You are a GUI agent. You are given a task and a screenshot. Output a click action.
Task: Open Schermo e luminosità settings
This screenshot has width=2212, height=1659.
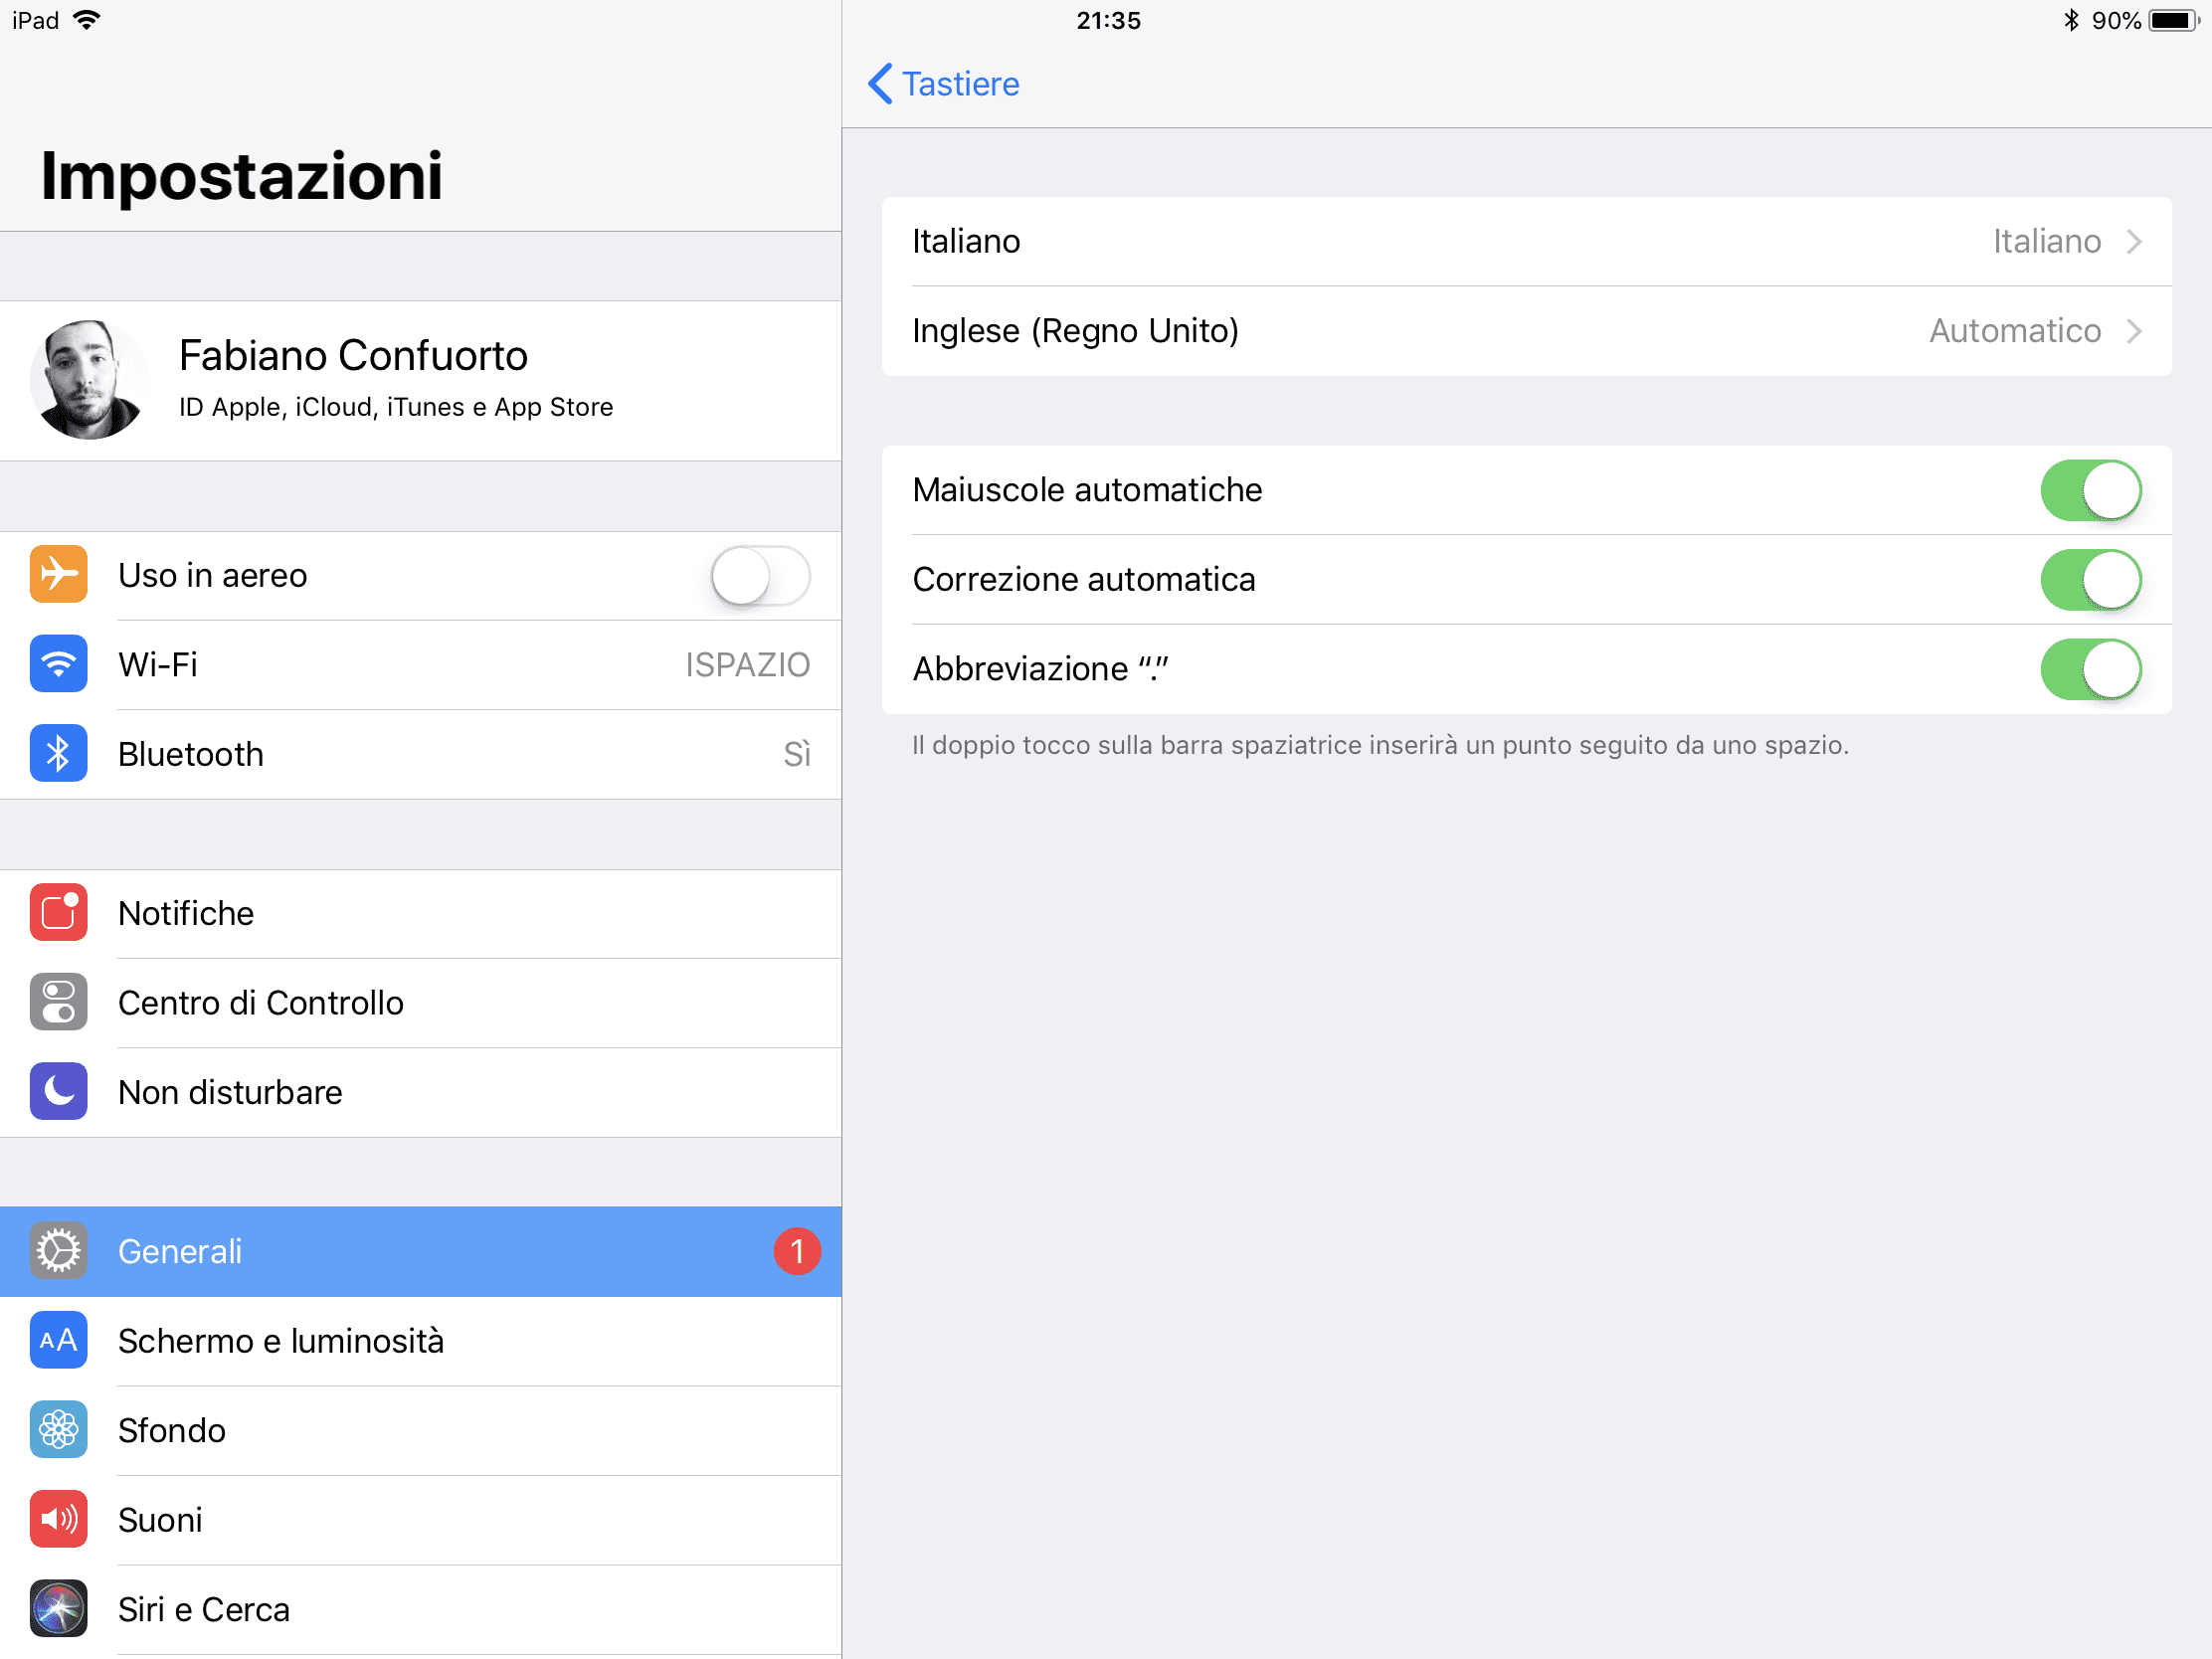click(421, 1341)
